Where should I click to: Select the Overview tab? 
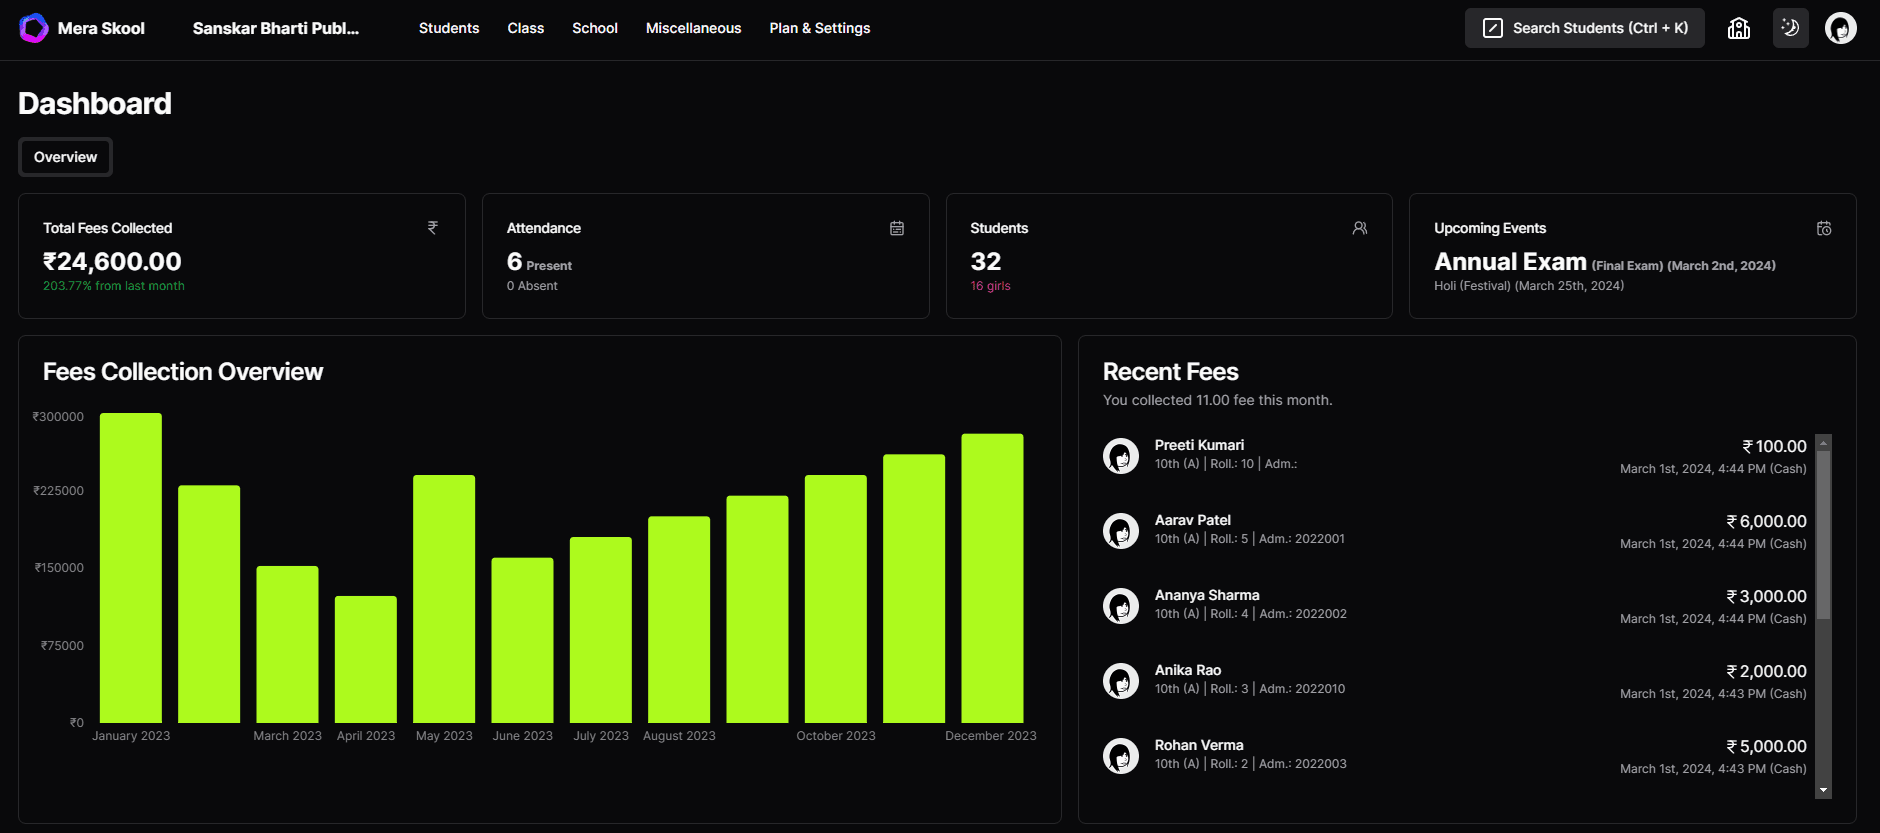[65, 157]
